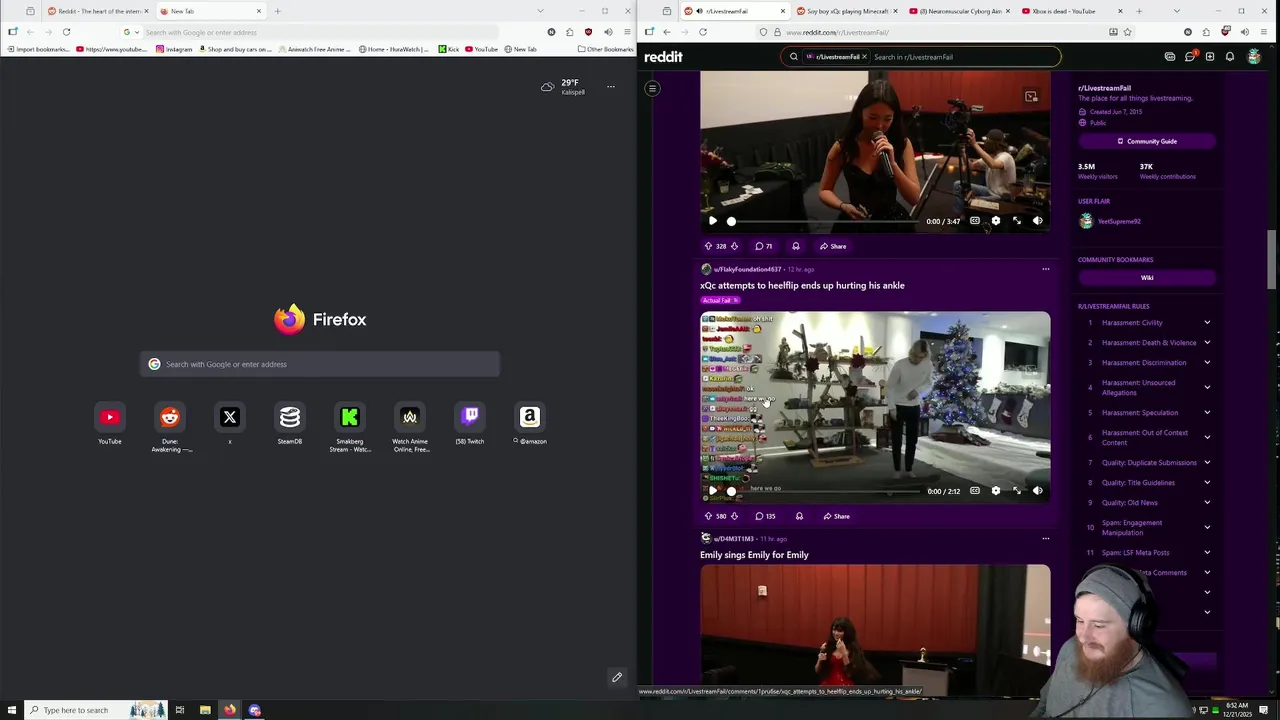The image size is (1280, 720).
Task: Toggle captions on the 3:47 video
Action: 975,221
